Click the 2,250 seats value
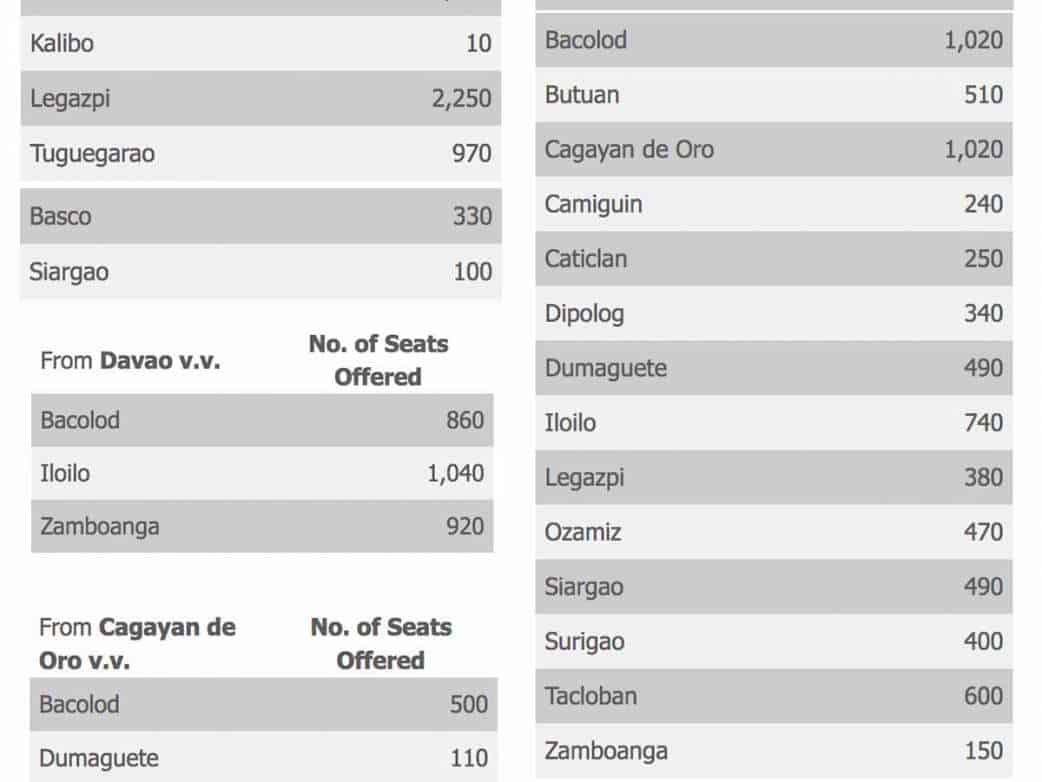Image resolution: width=1042 pixels, height=782 pixels. point(461,99)
